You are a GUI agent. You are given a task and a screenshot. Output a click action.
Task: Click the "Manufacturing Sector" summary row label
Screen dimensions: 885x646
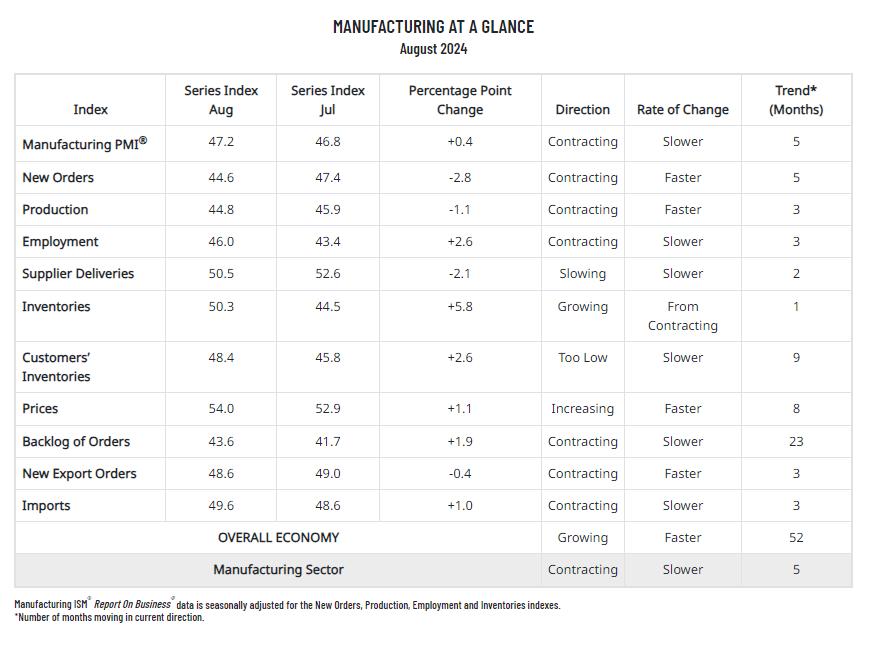tap(278, 570)
